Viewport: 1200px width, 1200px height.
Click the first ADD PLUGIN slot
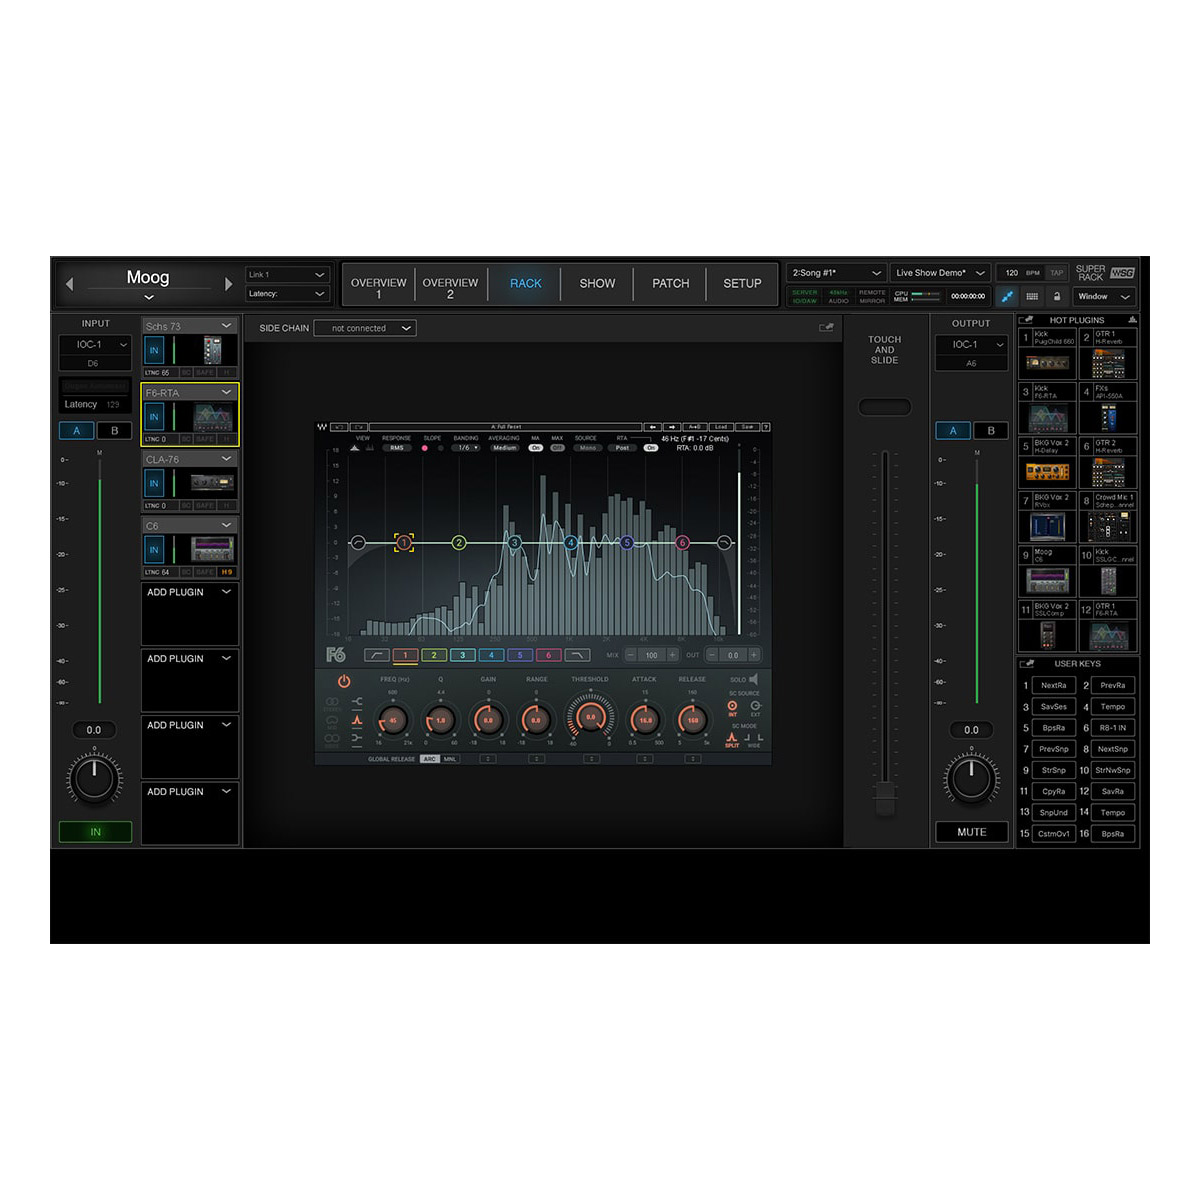pos(190,614)
